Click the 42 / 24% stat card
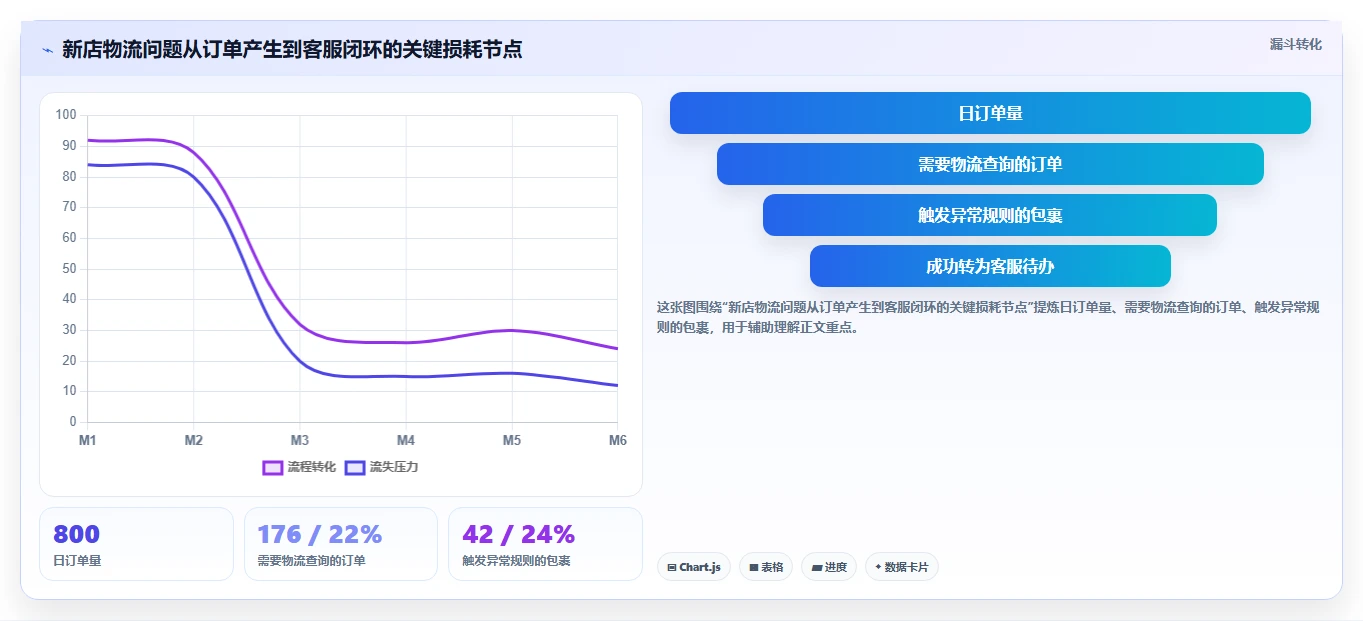1363x621 pixels. coord(545,544)
